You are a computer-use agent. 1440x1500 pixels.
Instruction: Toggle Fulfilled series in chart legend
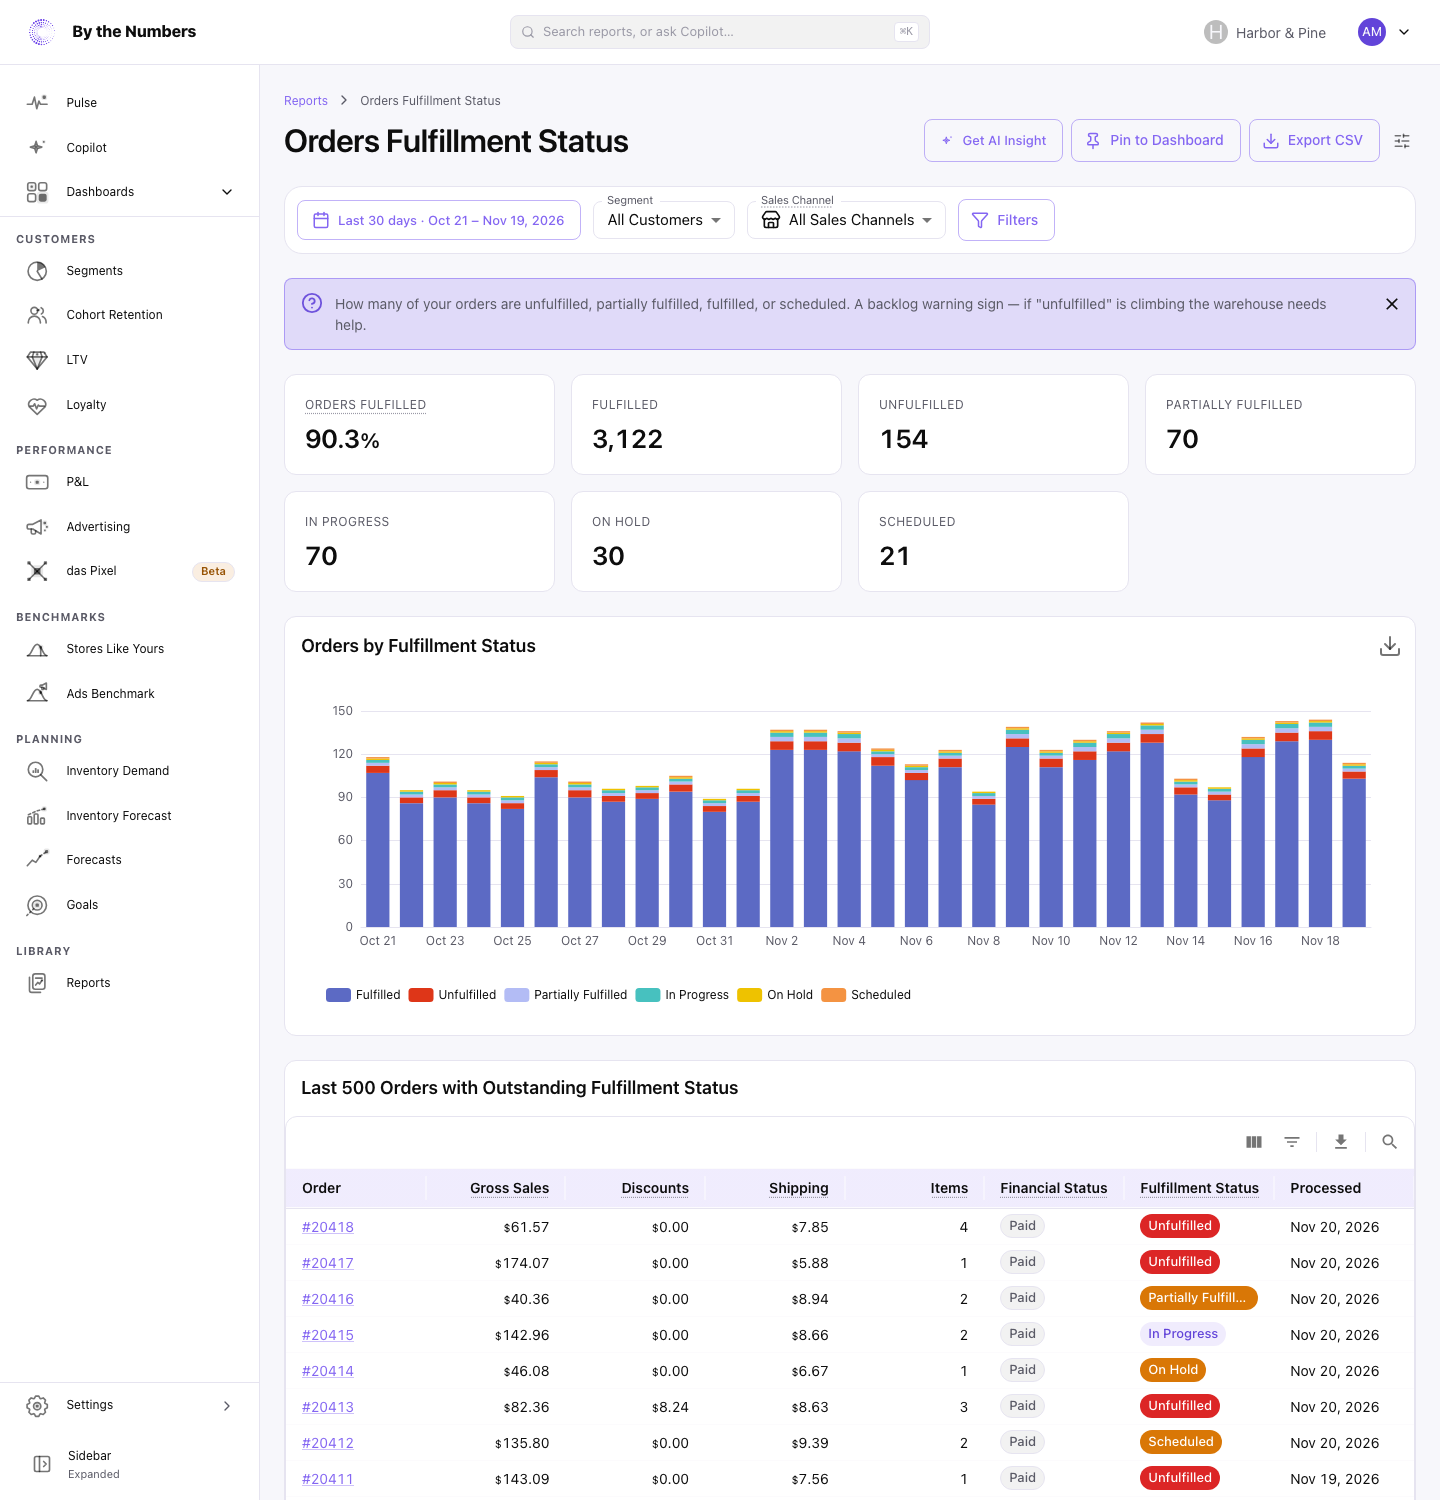(x=363, y=995)
